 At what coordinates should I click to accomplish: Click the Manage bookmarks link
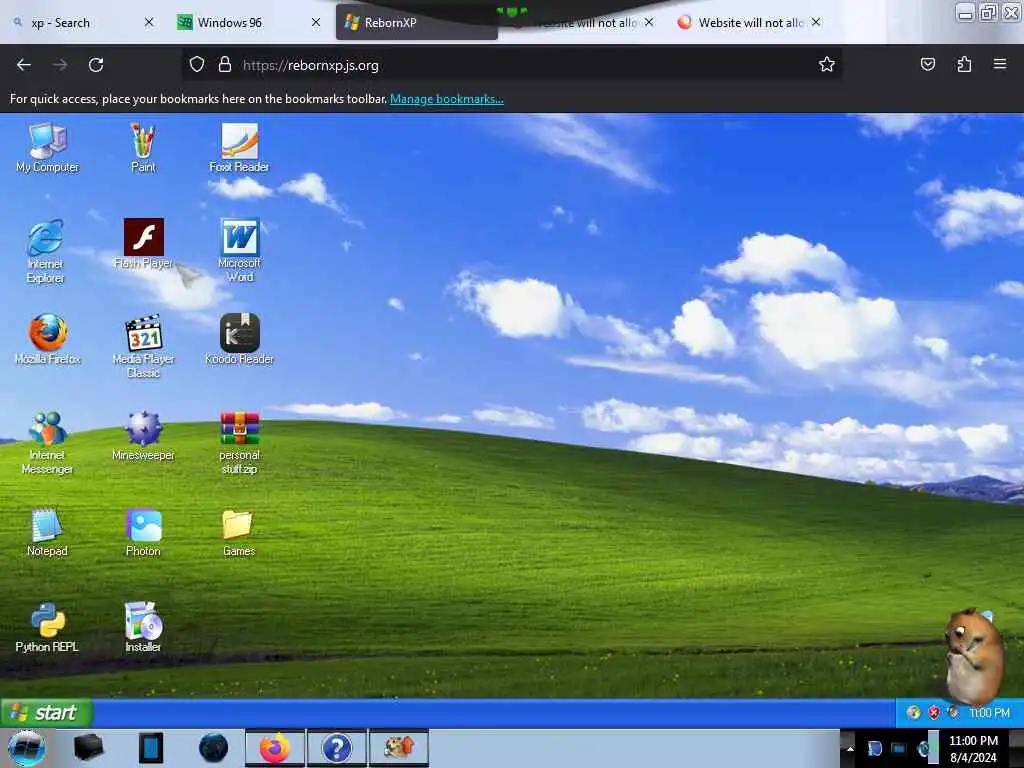447,99
